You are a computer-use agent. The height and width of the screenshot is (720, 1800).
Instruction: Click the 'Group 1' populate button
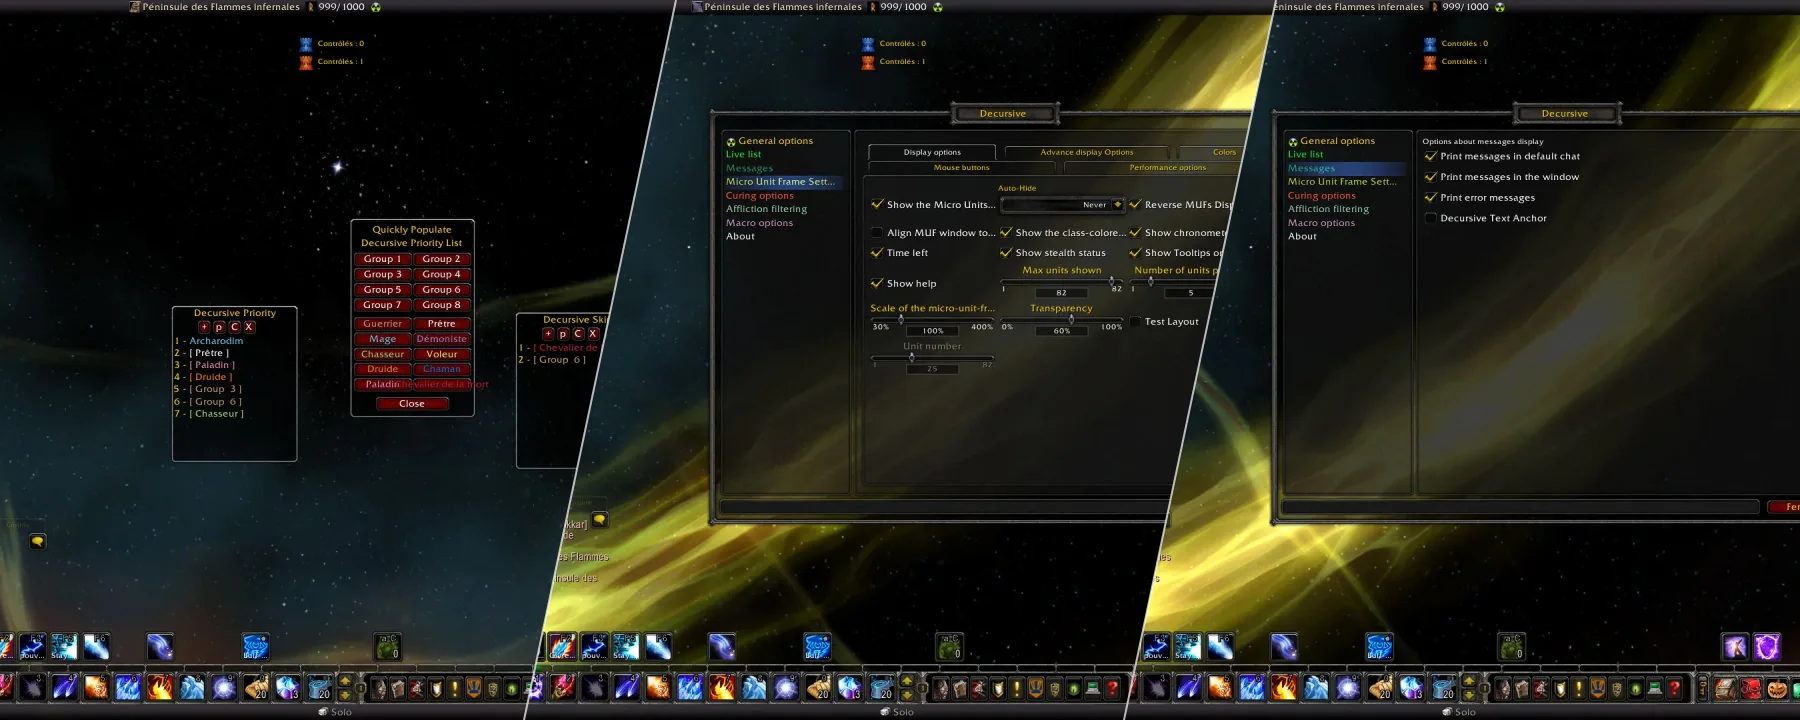click(382, 259)
